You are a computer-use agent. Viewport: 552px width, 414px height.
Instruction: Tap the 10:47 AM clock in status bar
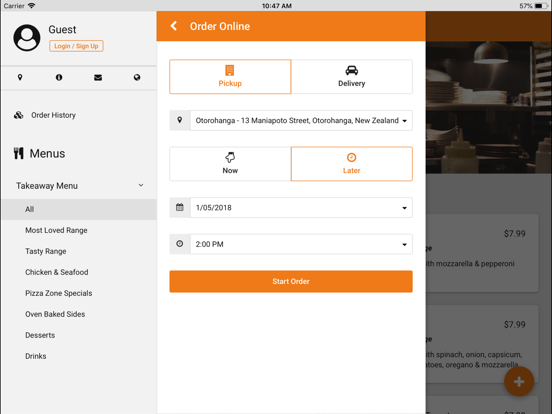[277, 6]
